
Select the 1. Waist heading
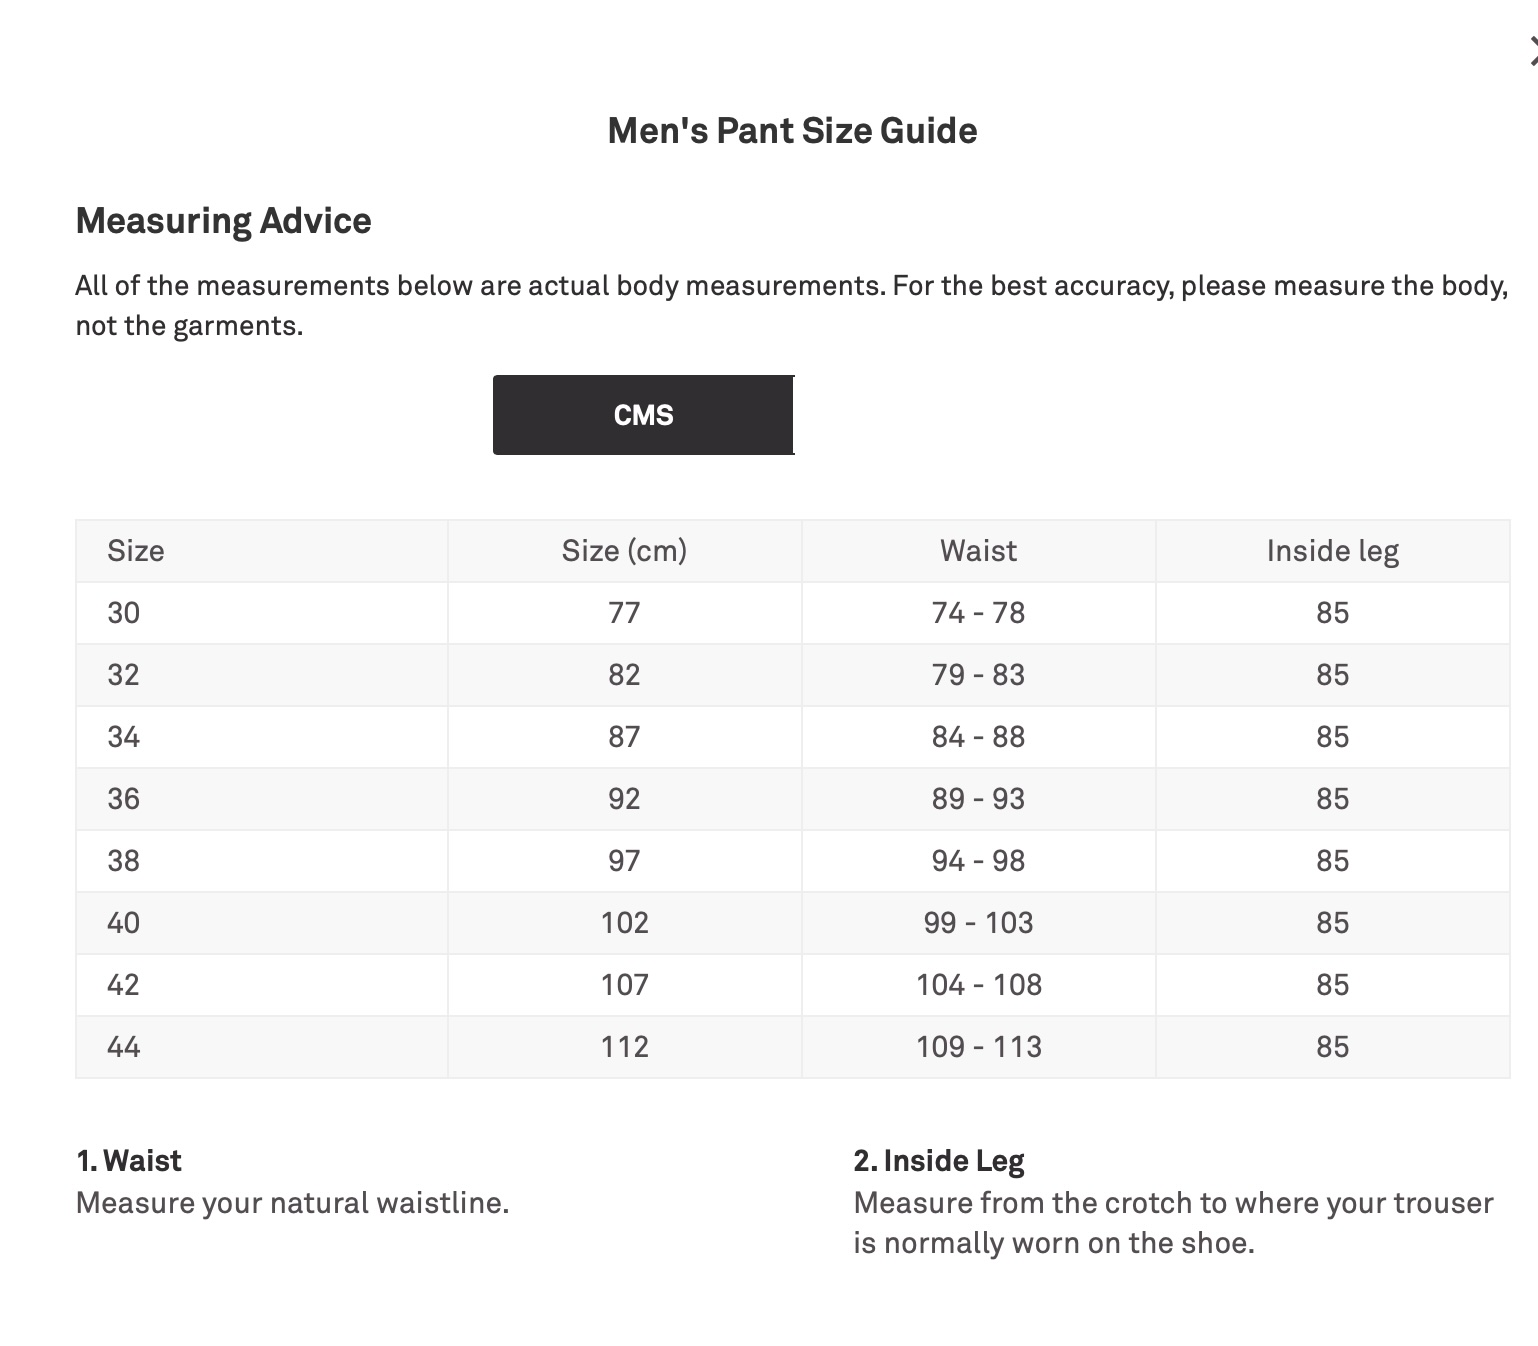click(129, 1161)
